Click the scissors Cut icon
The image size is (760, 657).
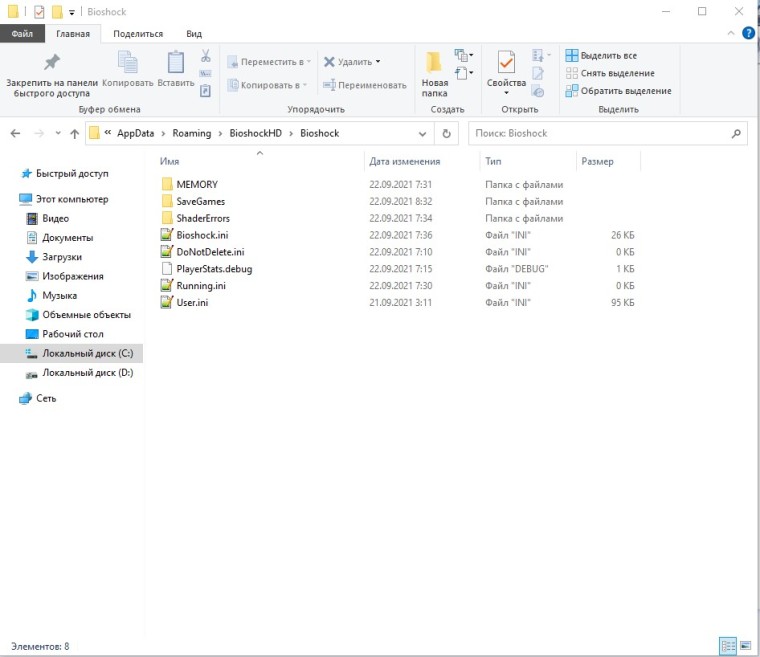(x=206, y=56)
